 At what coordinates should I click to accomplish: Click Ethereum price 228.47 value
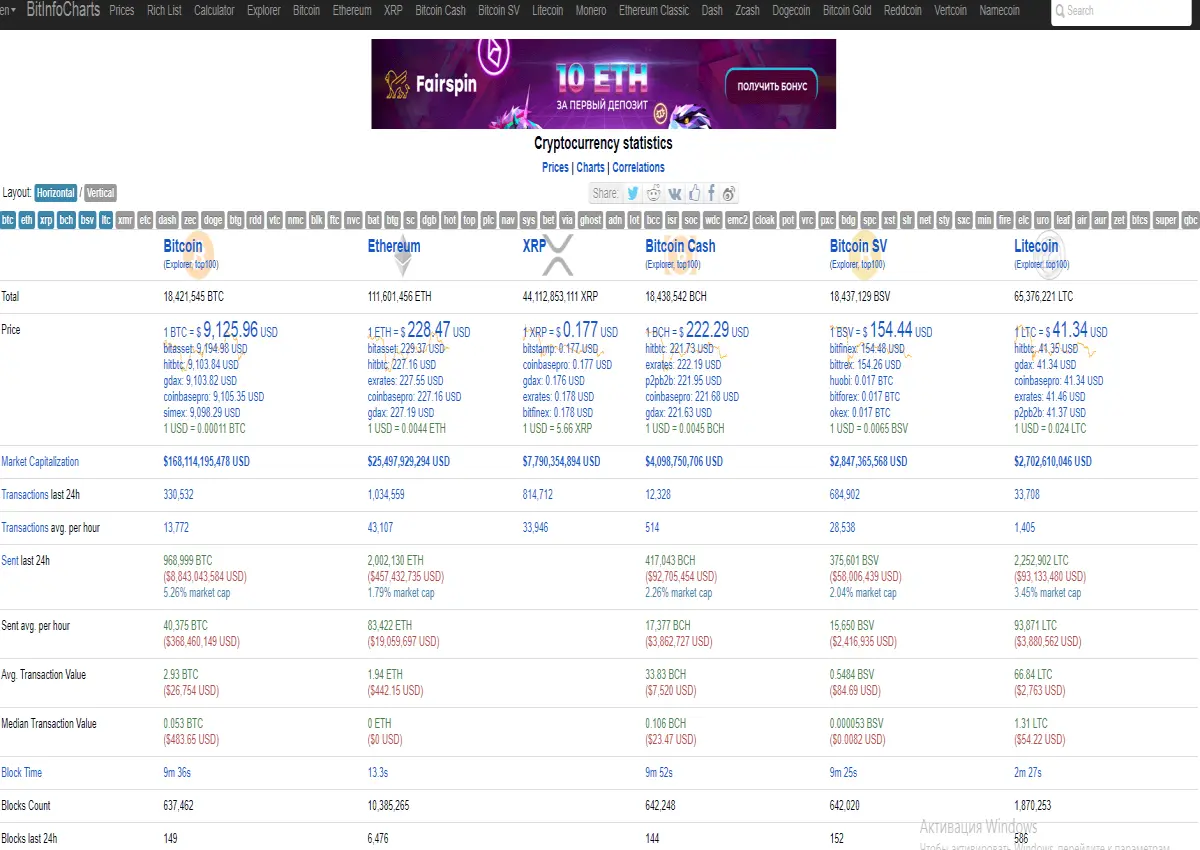pyautogui.click(x=428, y=329)
